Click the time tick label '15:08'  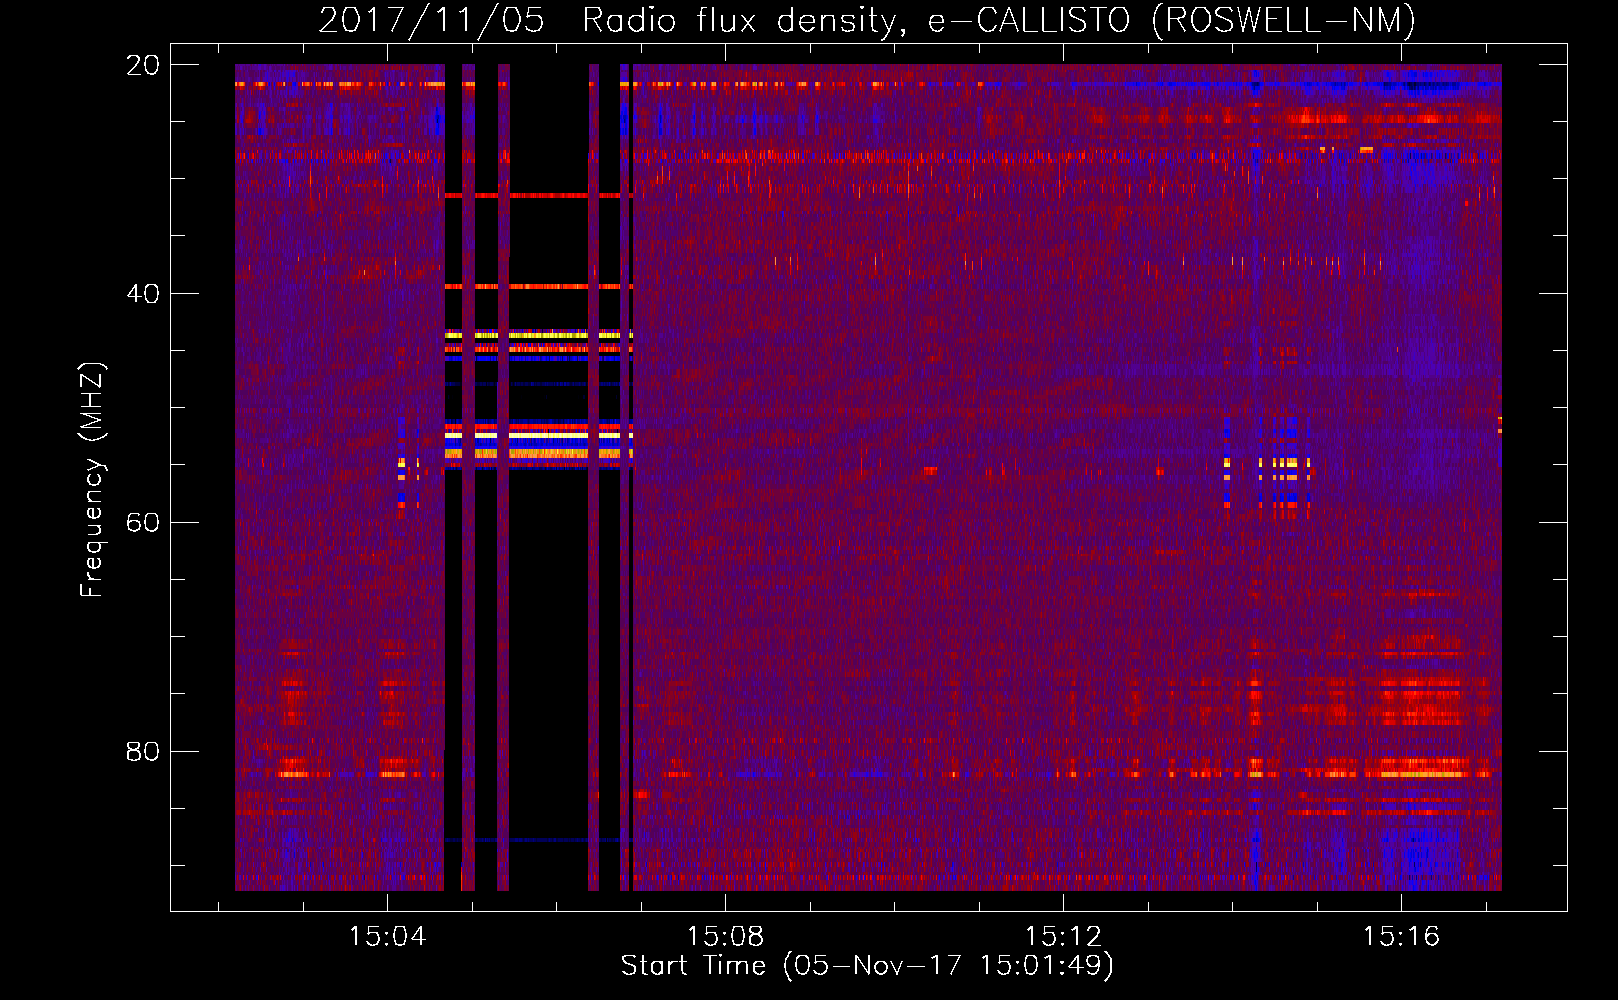(725, 936)
